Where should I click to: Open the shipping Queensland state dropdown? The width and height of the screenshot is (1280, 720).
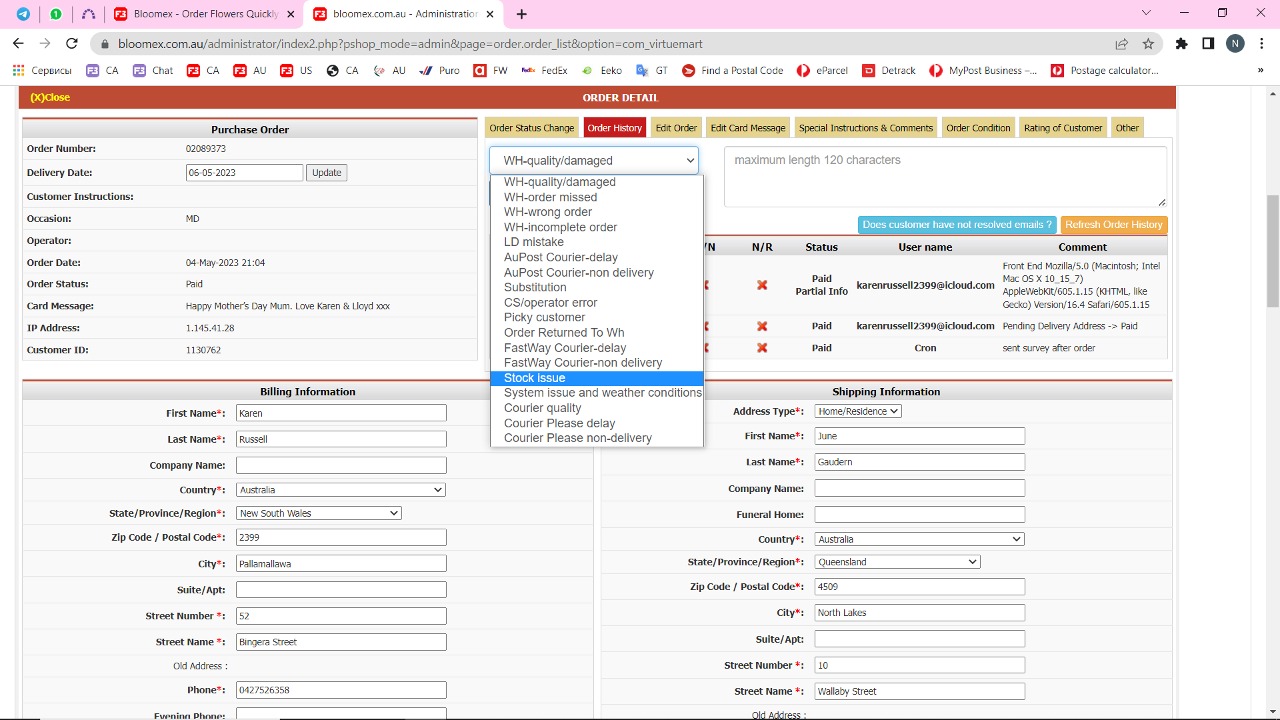tap(897, 562)
